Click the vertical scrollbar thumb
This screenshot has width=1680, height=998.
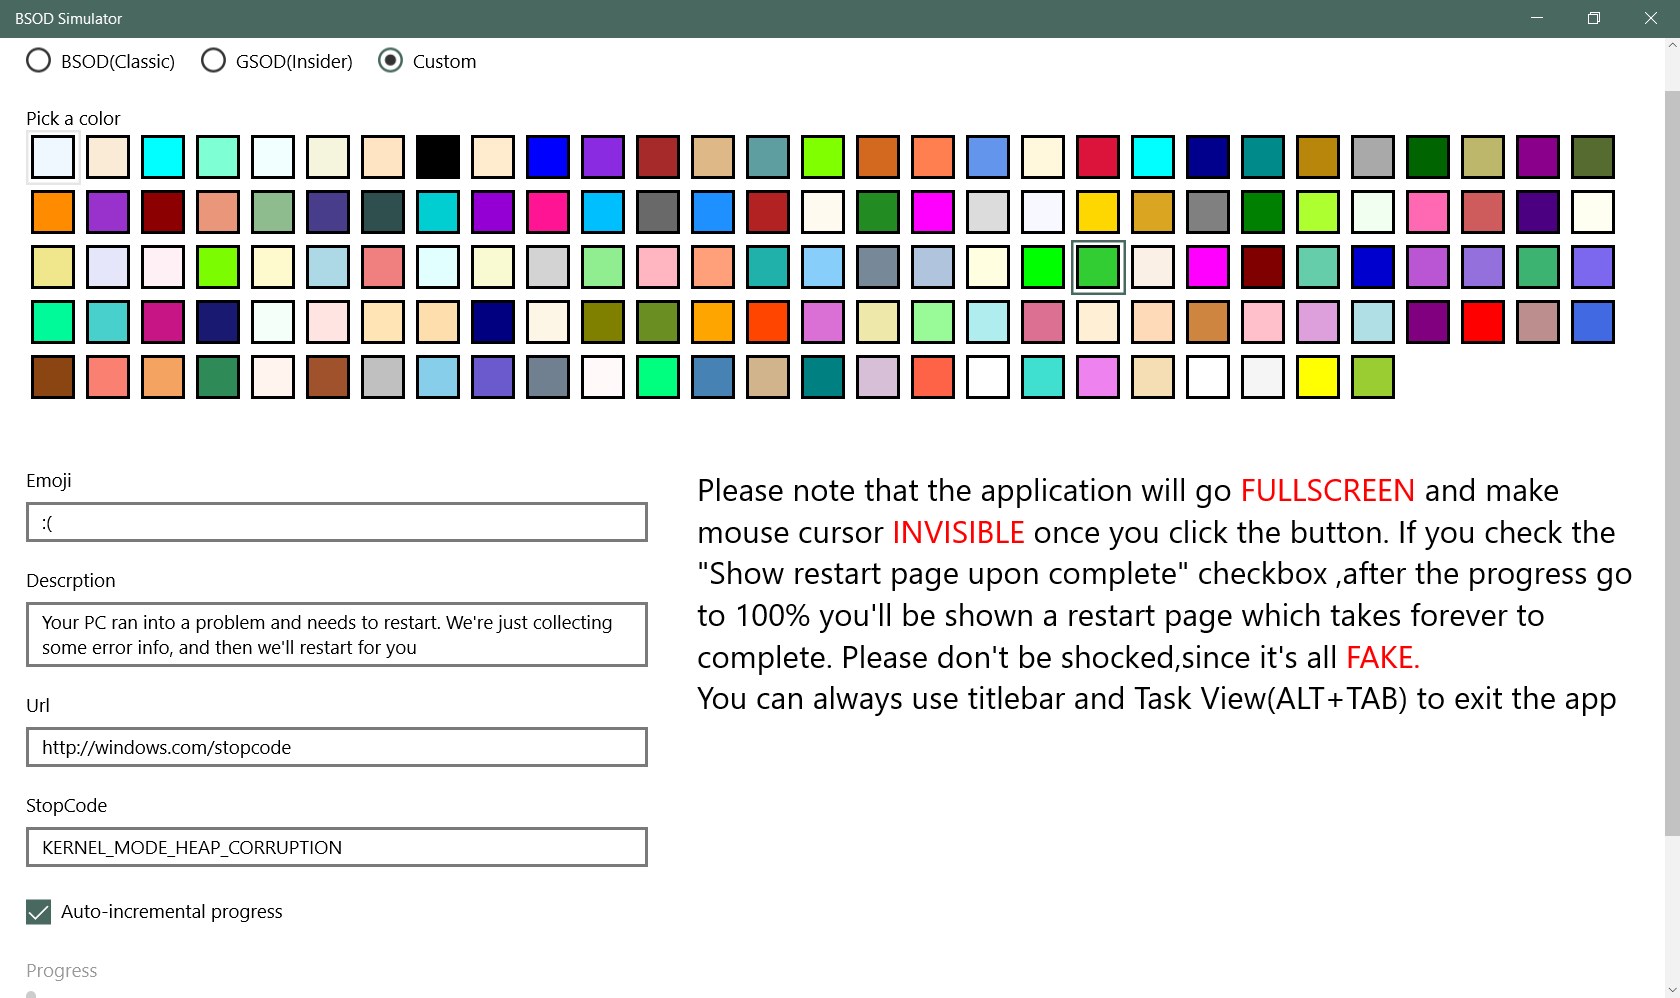click(1671, 463)
